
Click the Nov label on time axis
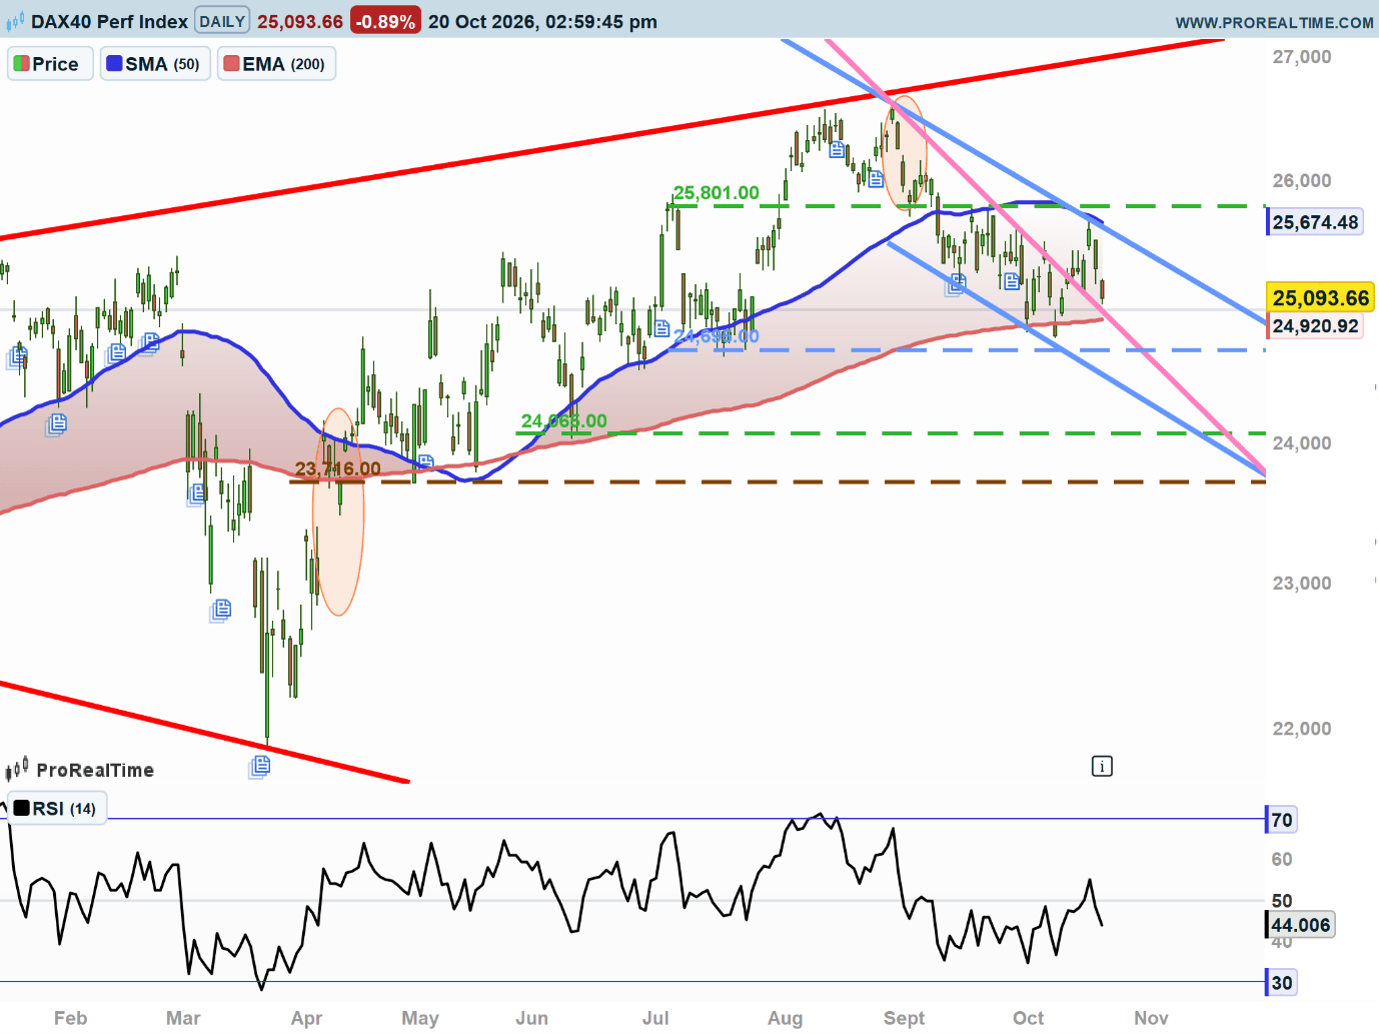pyautogui.click(x=1151, y=1018)
